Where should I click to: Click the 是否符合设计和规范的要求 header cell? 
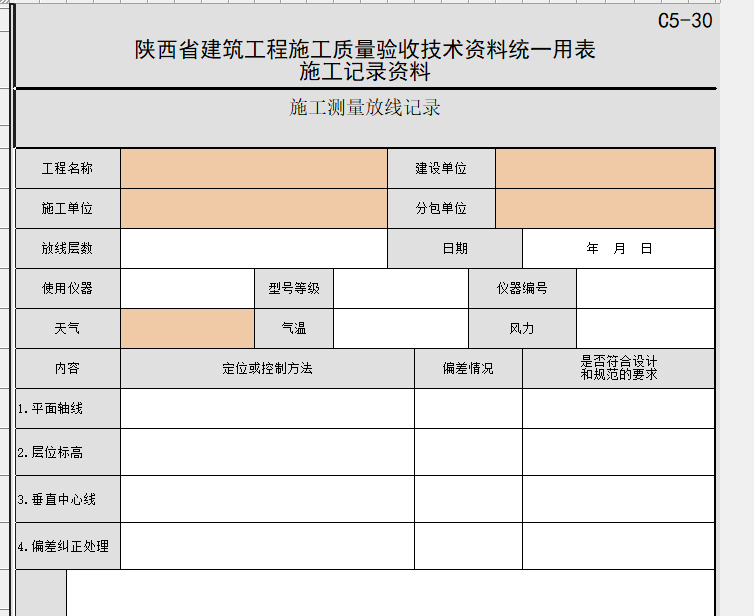[x=618, y=368]
